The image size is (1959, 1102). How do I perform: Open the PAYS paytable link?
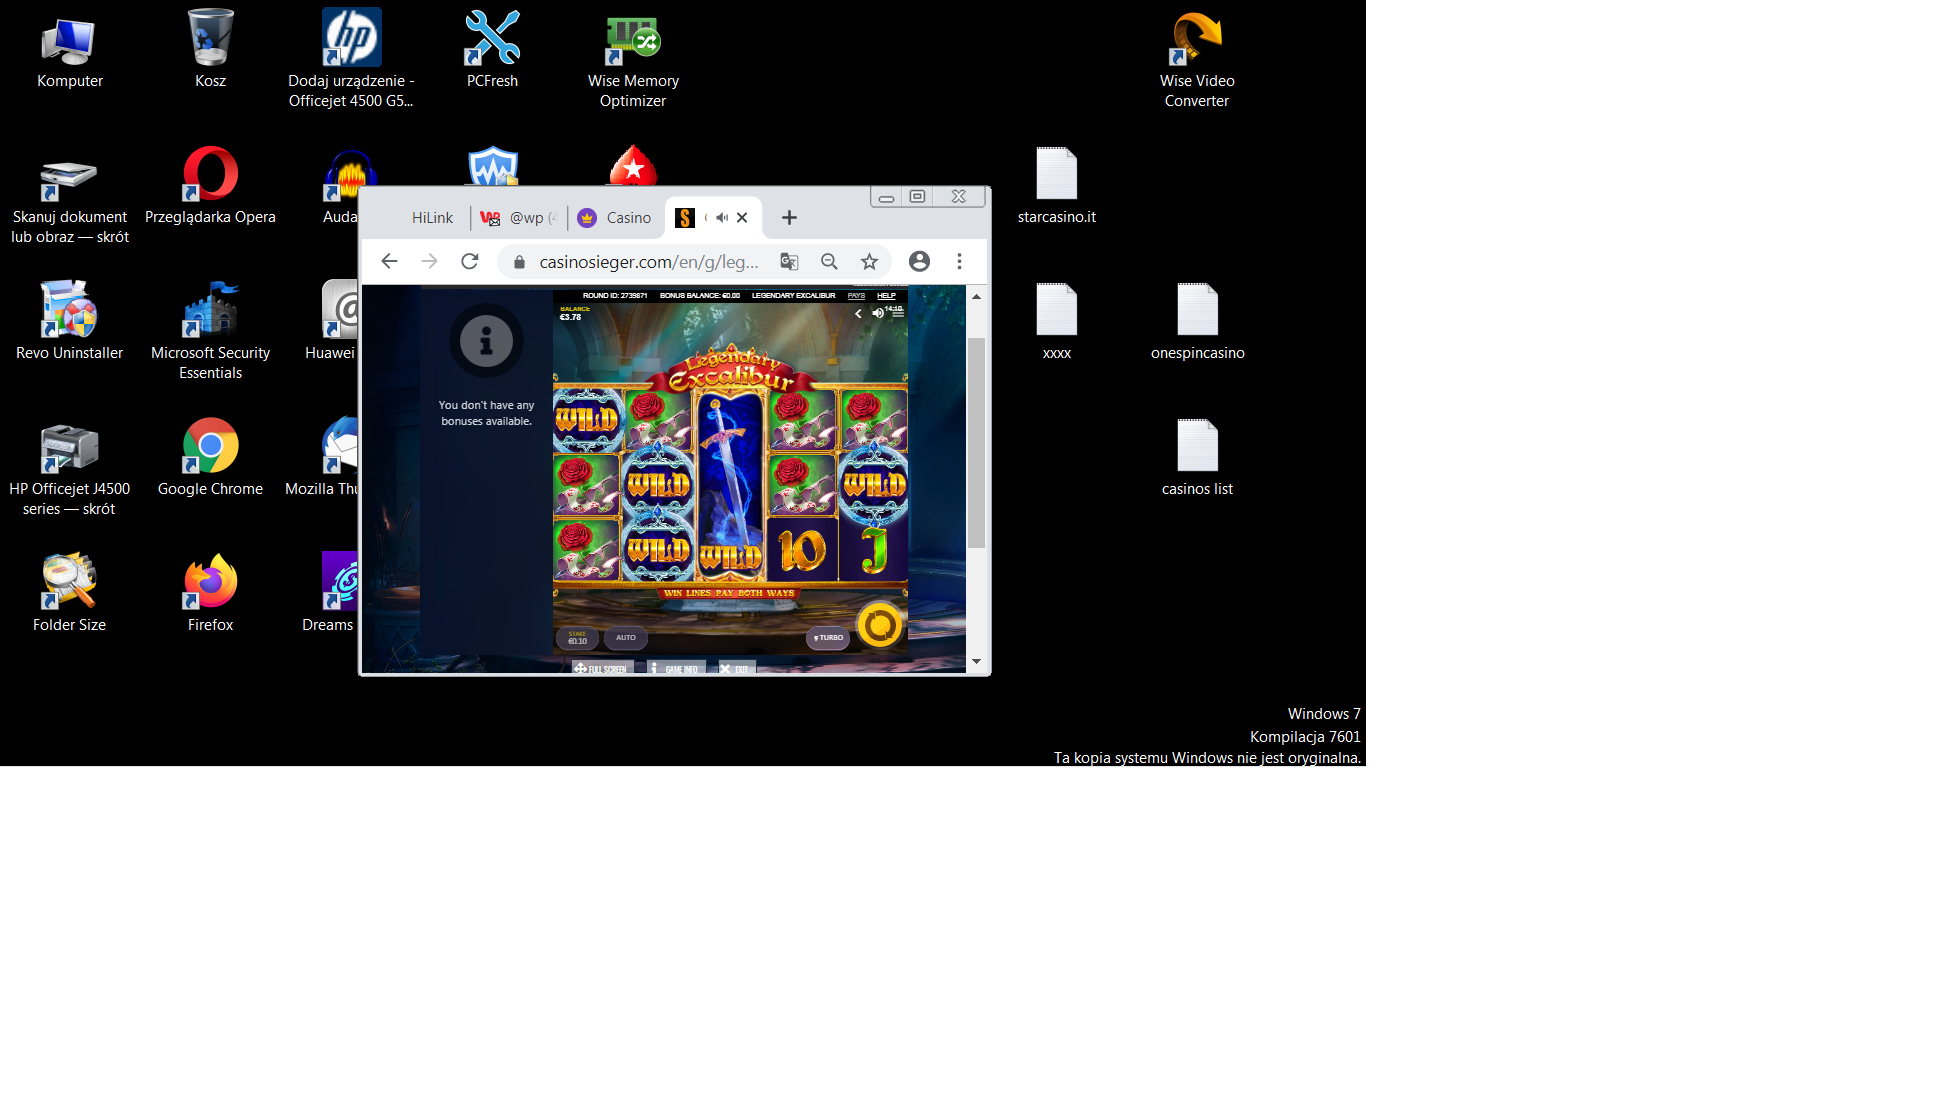click(x=856, y=296)
